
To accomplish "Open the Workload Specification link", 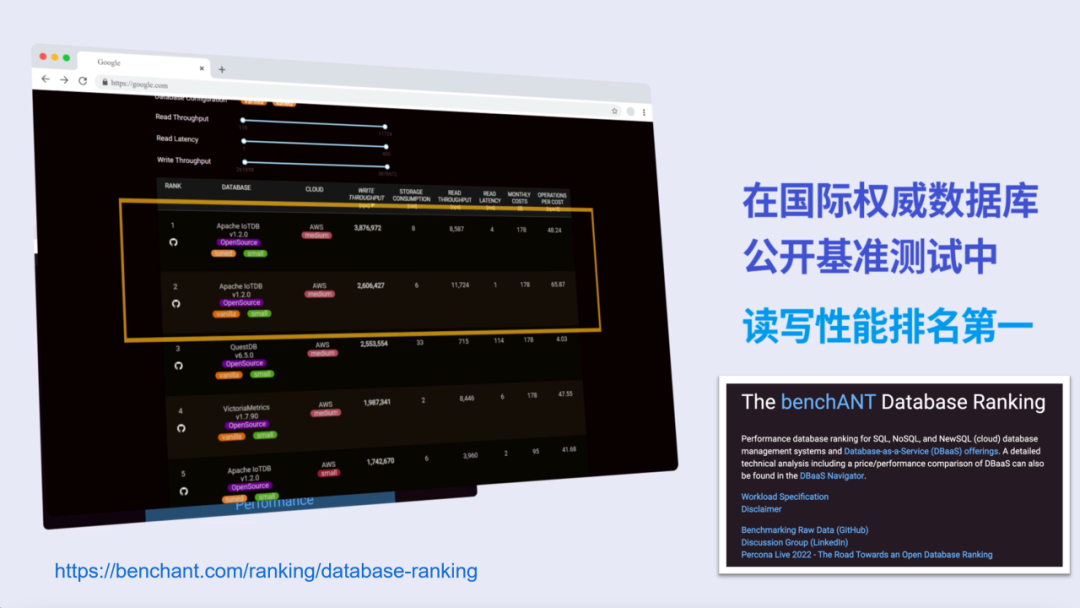I will point(785,496).
